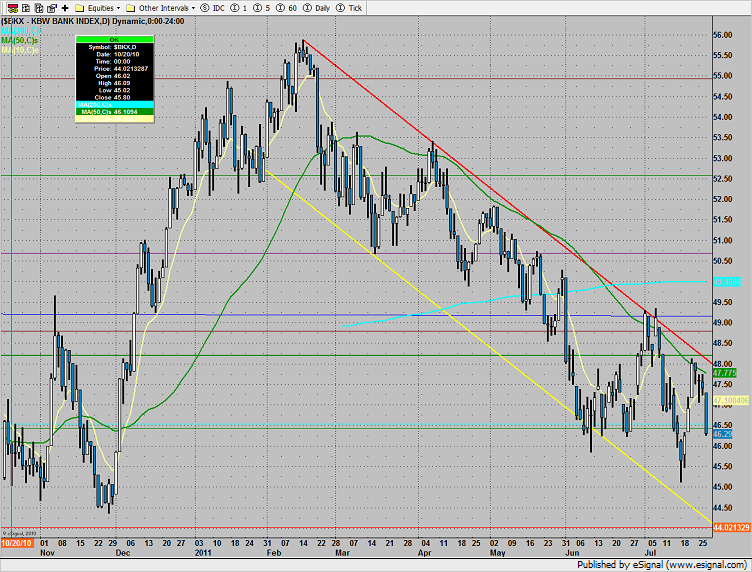Click the second toolbar icon with arrows

[x=27, y=8]
